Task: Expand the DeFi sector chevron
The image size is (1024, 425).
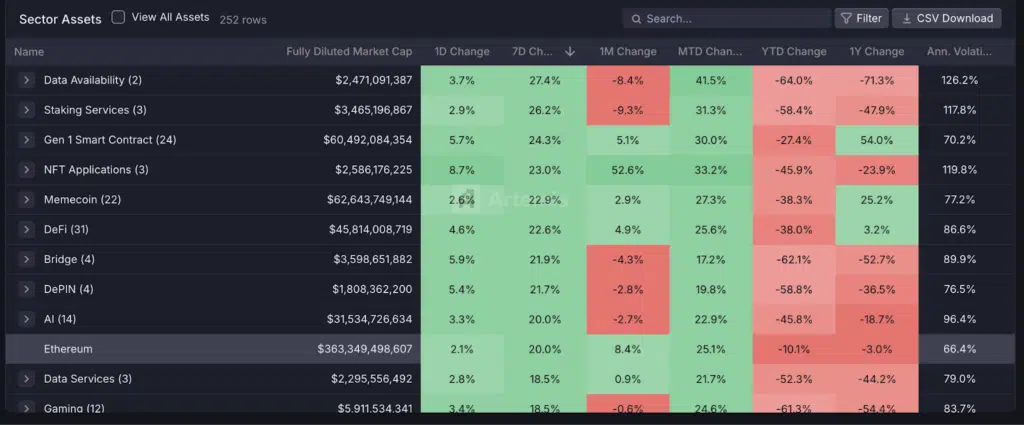Action: coord(26,230)
